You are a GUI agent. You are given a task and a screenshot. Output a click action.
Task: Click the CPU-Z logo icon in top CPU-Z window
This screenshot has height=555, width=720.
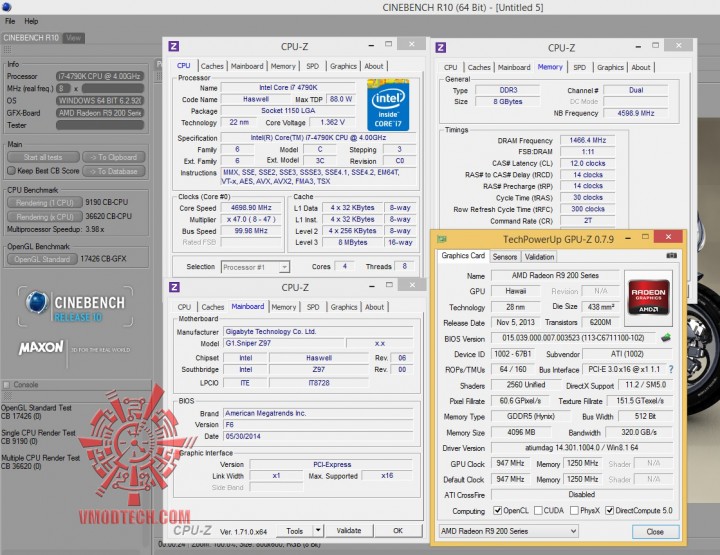174,46
